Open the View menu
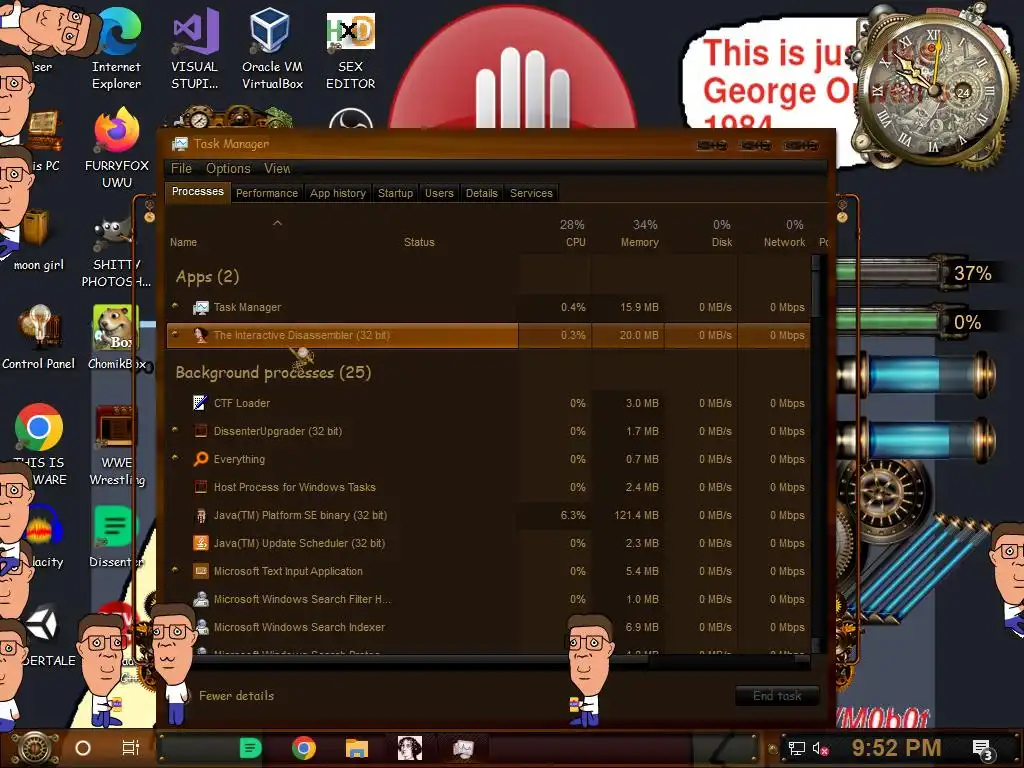1024x768 pixels. pyautogui.click(x=277, y=168)
